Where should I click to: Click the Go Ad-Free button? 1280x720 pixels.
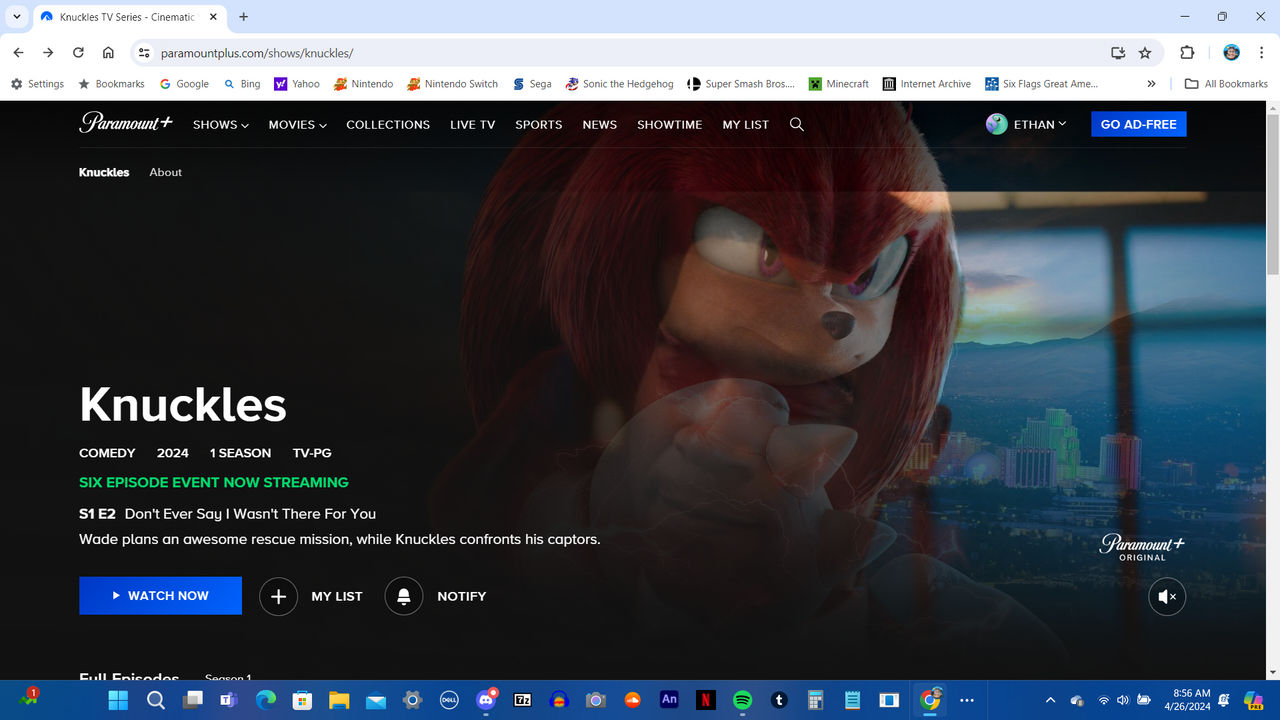pos(1139,124)
